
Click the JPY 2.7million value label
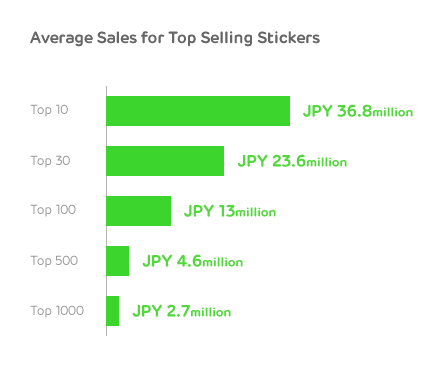pos(182,311)
